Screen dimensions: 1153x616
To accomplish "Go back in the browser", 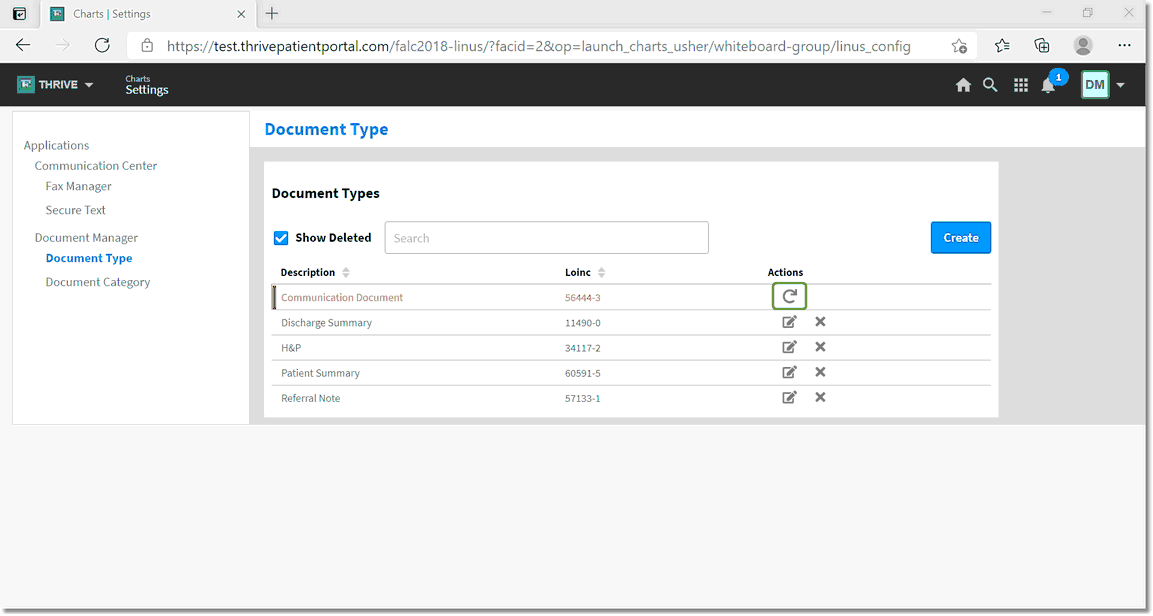I will pos(24,46).
